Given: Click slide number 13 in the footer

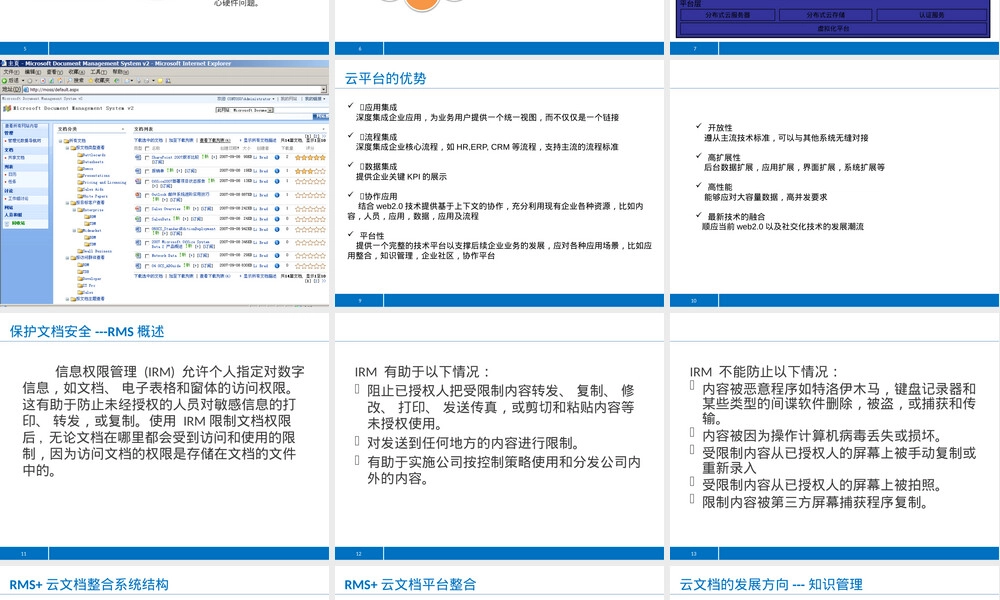Looking at the screenshot, I should click(694, 553).
